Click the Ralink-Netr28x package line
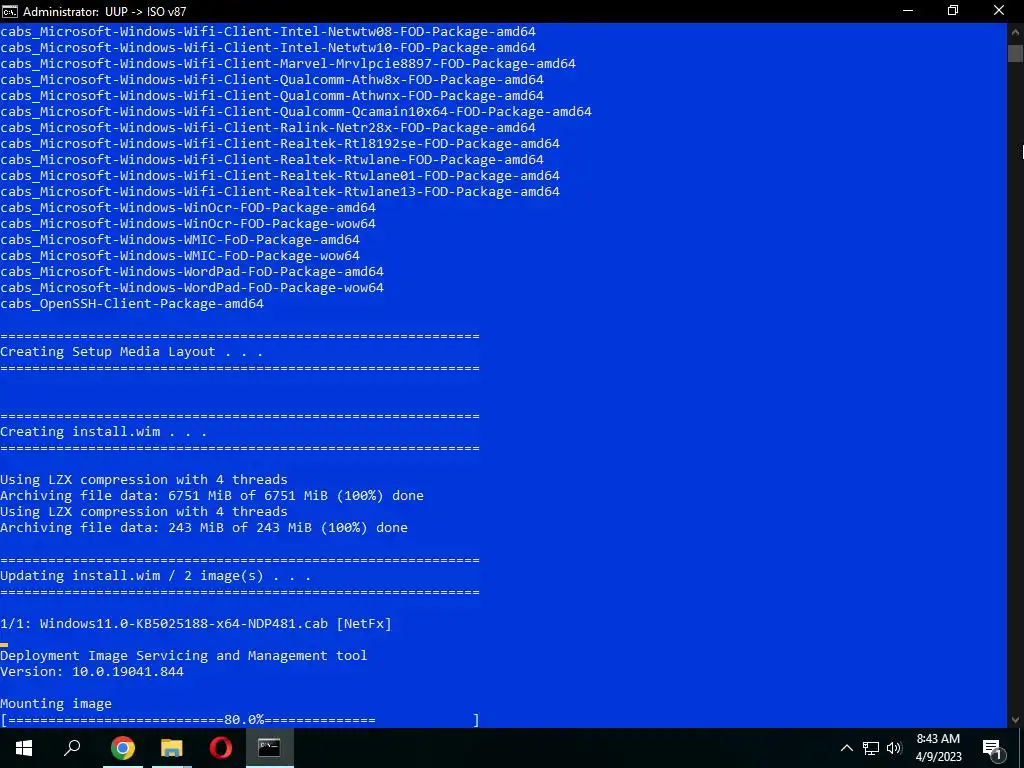The height and width of the screenshot is (768, 1024). point(268,128)
